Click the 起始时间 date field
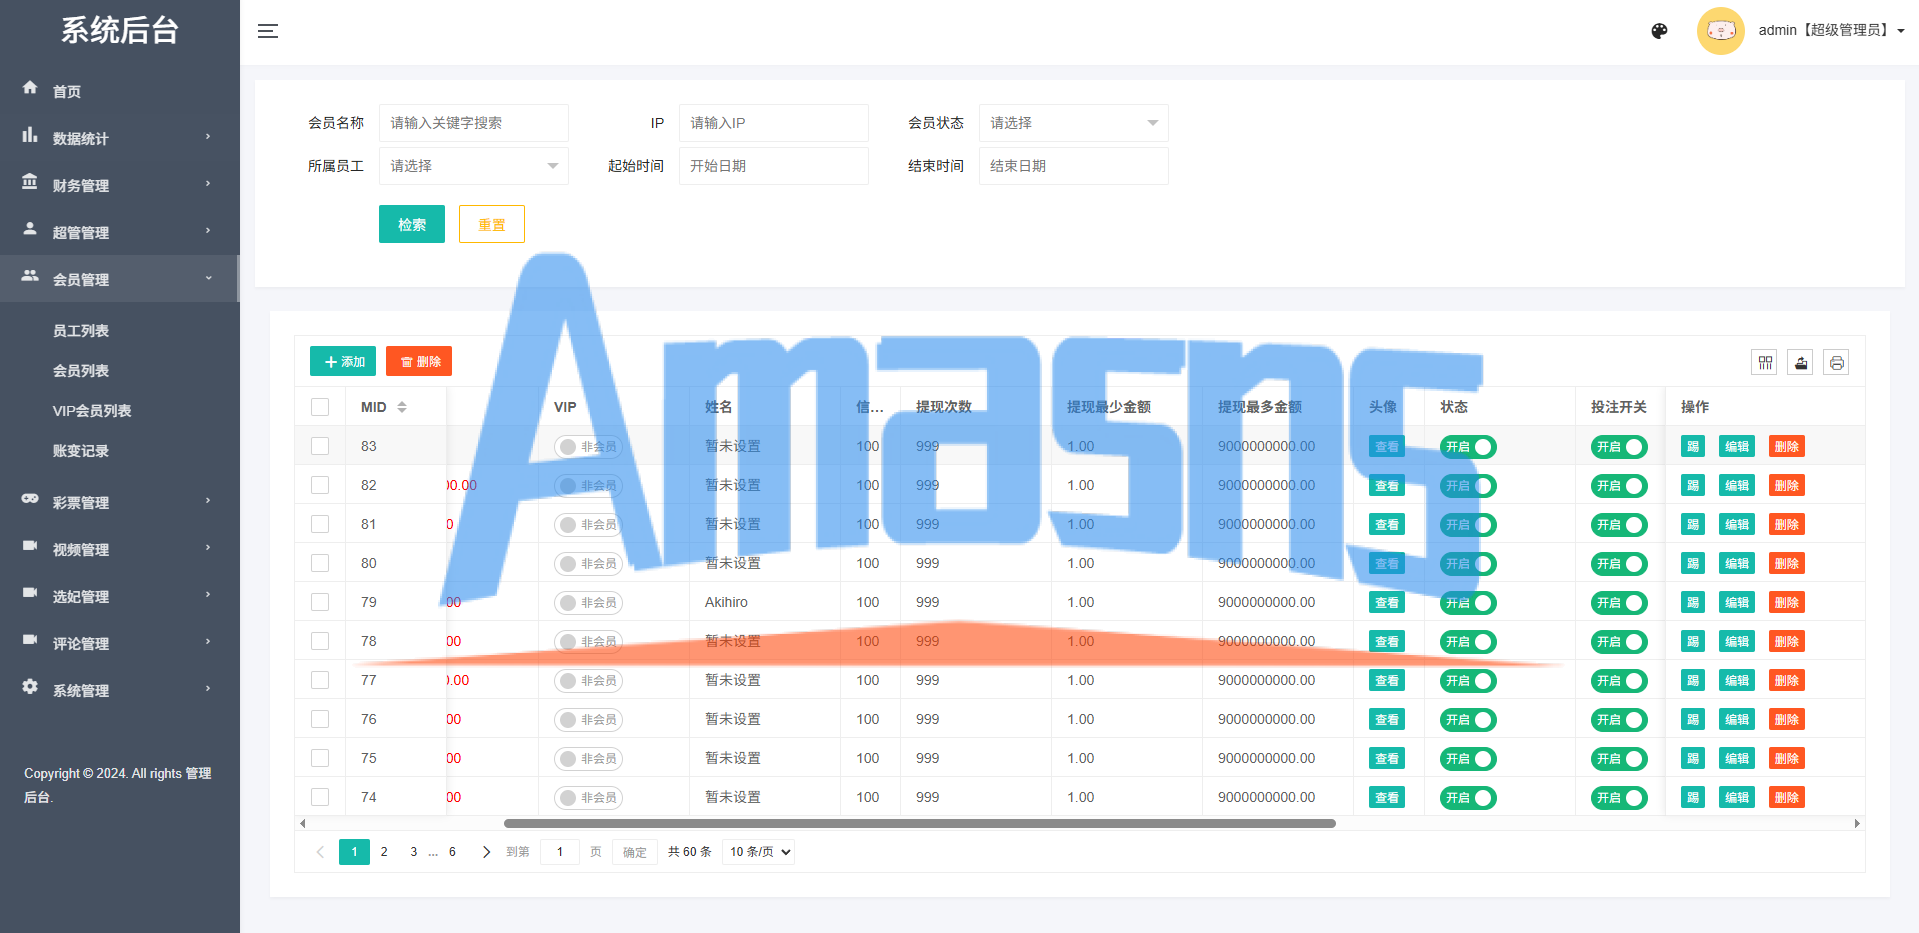Image resolution: width=1919 pixels, height=933 pixels. click(x=773, y=166)
